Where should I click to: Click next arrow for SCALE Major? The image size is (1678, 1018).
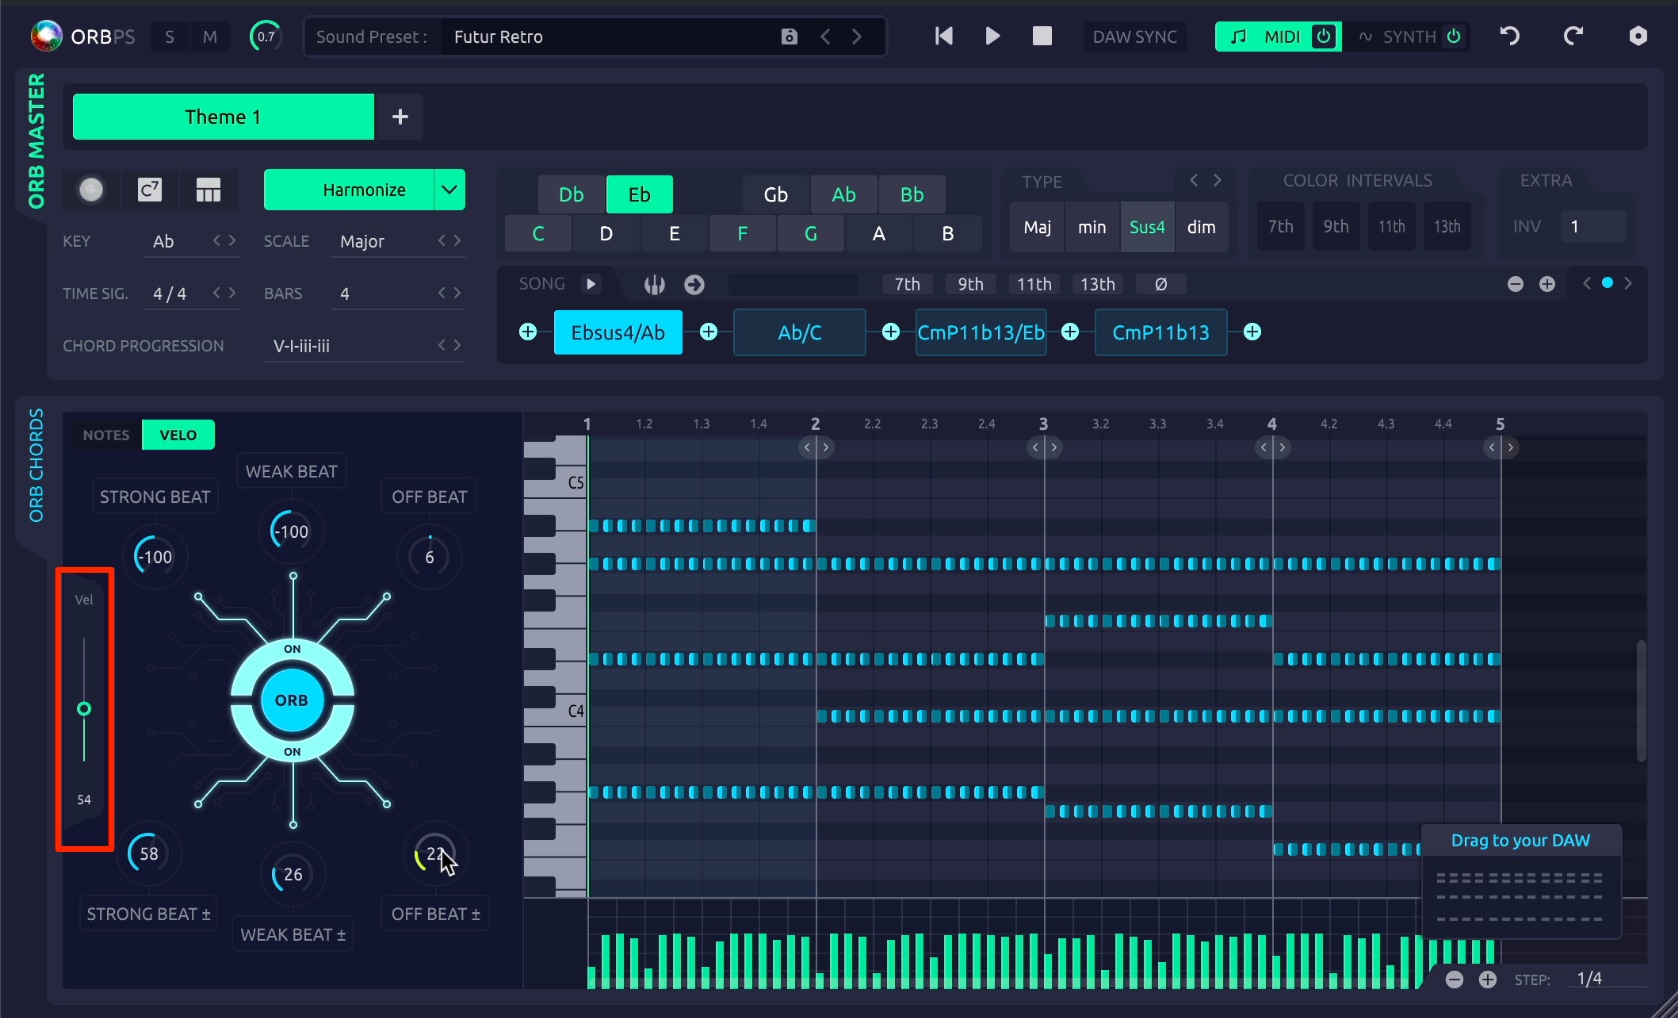click(457, 241)
